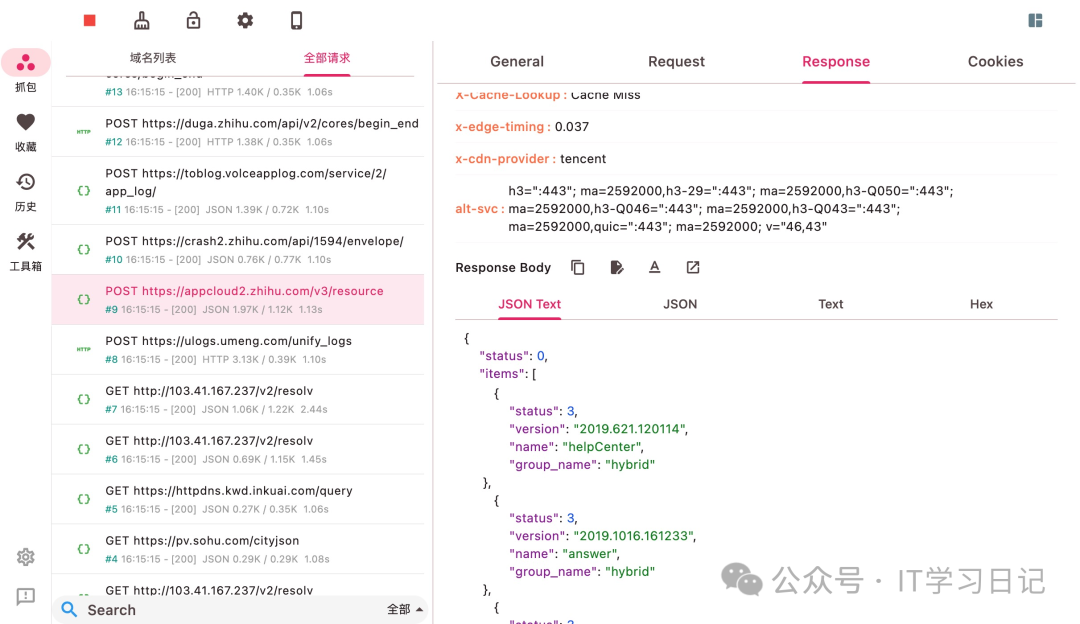Viewport: 1080px width, 624px height.
Task: Select the JSON Text body view tab
Action: coord(530,304)
